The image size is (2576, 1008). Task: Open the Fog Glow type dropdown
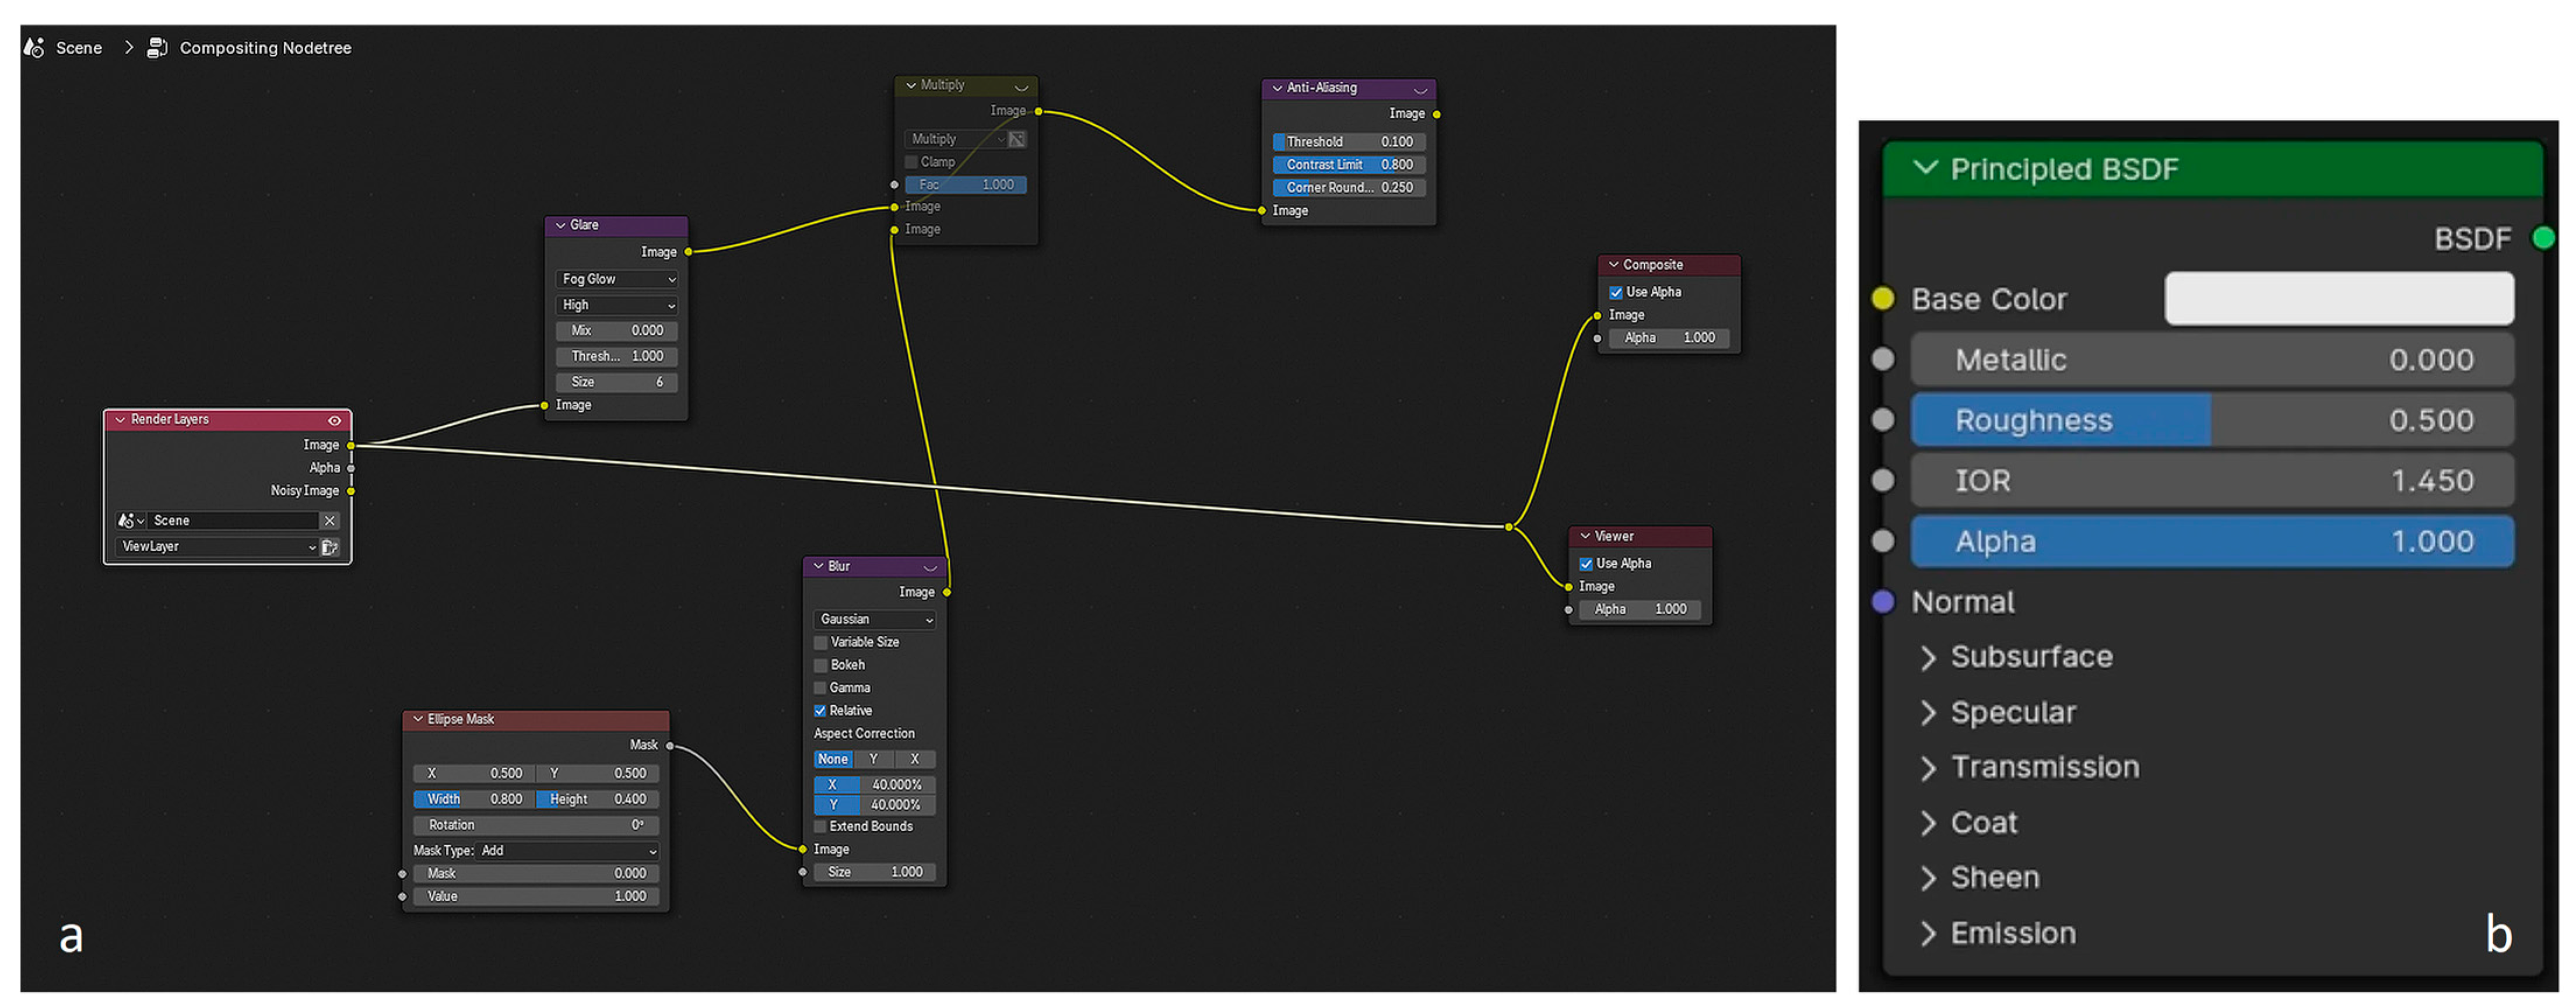tap(617, 279)
